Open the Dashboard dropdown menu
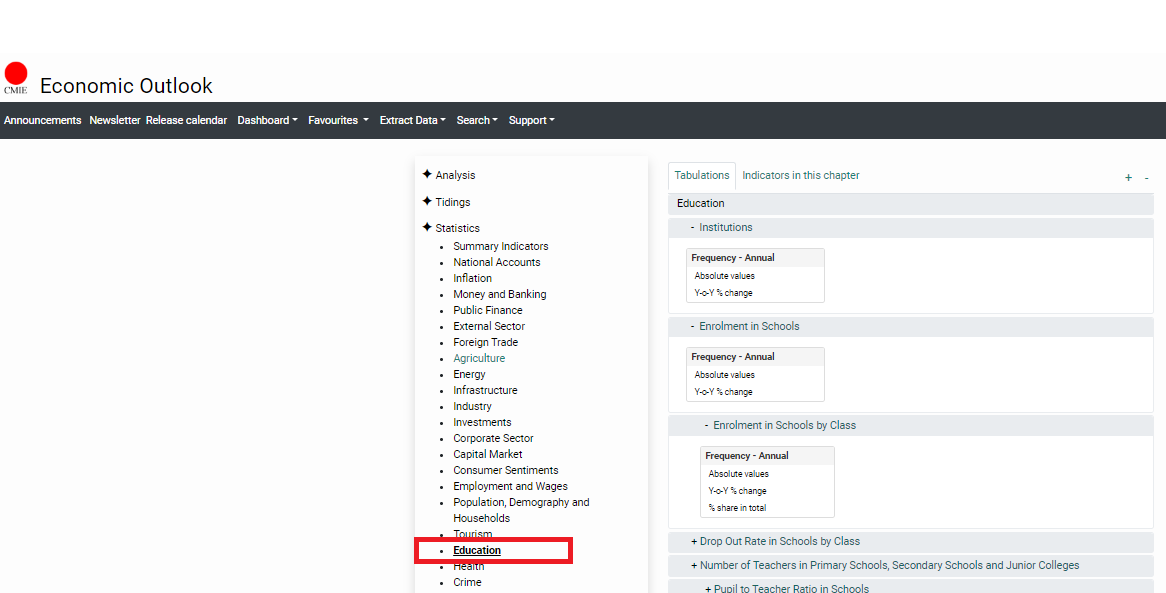The image size is (1166, 593). pyautogui.click(x=267, y=120)
